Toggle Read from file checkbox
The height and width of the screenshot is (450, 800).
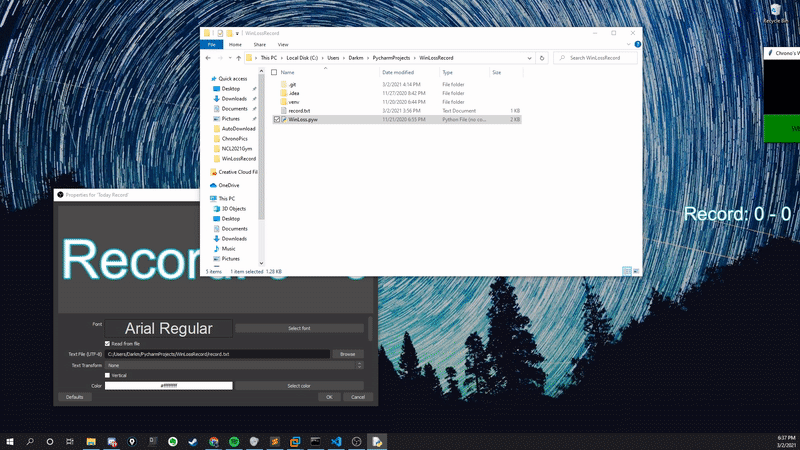[107, 344]
